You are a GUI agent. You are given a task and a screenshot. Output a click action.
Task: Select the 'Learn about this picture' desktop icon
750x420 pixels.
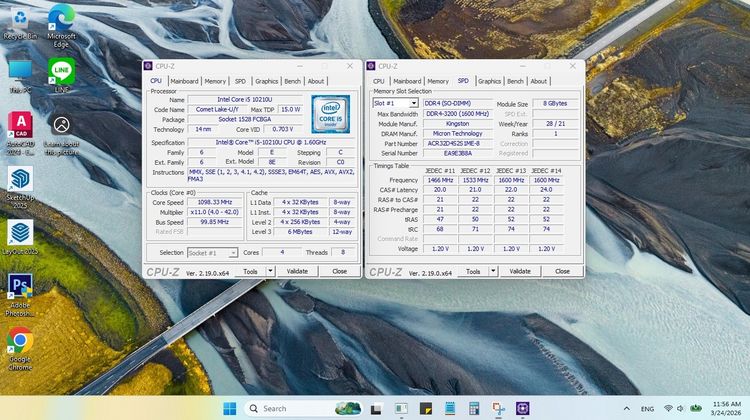coord(61,135)
